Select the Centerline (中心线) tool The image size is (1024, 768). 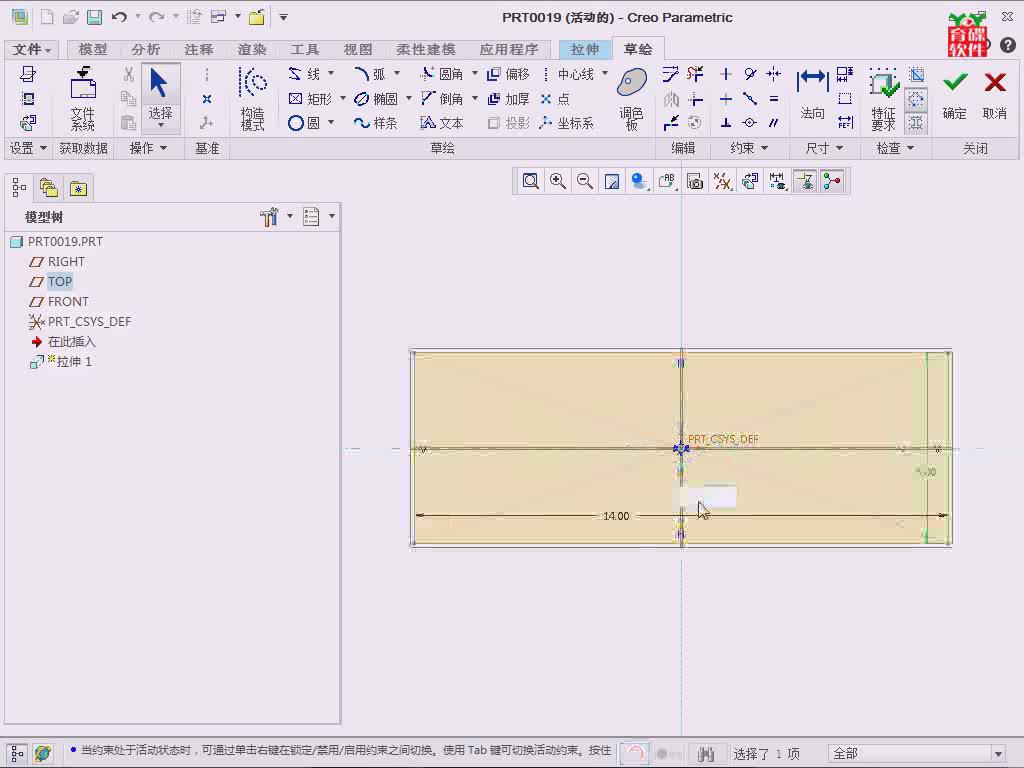click(568, 74)
